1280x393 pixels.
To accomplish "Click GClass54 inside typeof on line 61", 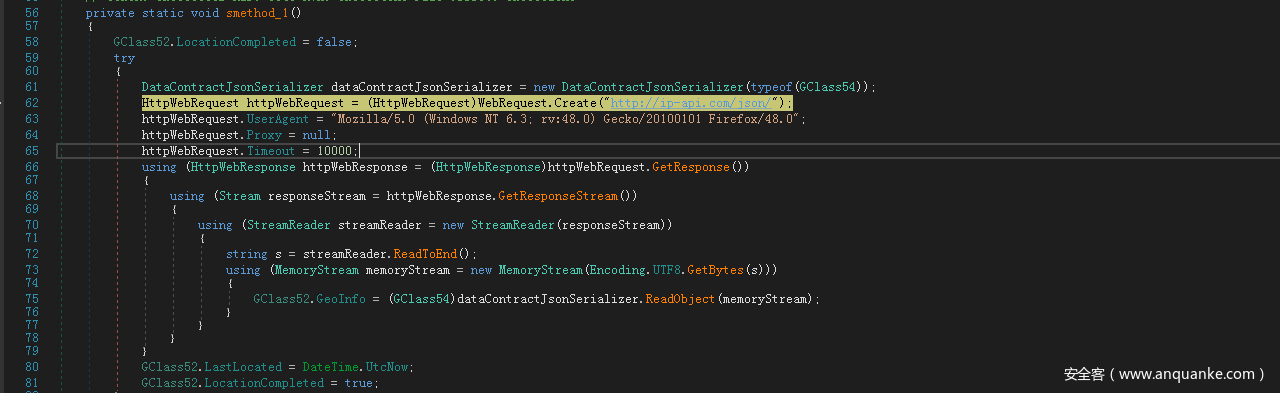I will pyautogui.click(x=826, y=87).
